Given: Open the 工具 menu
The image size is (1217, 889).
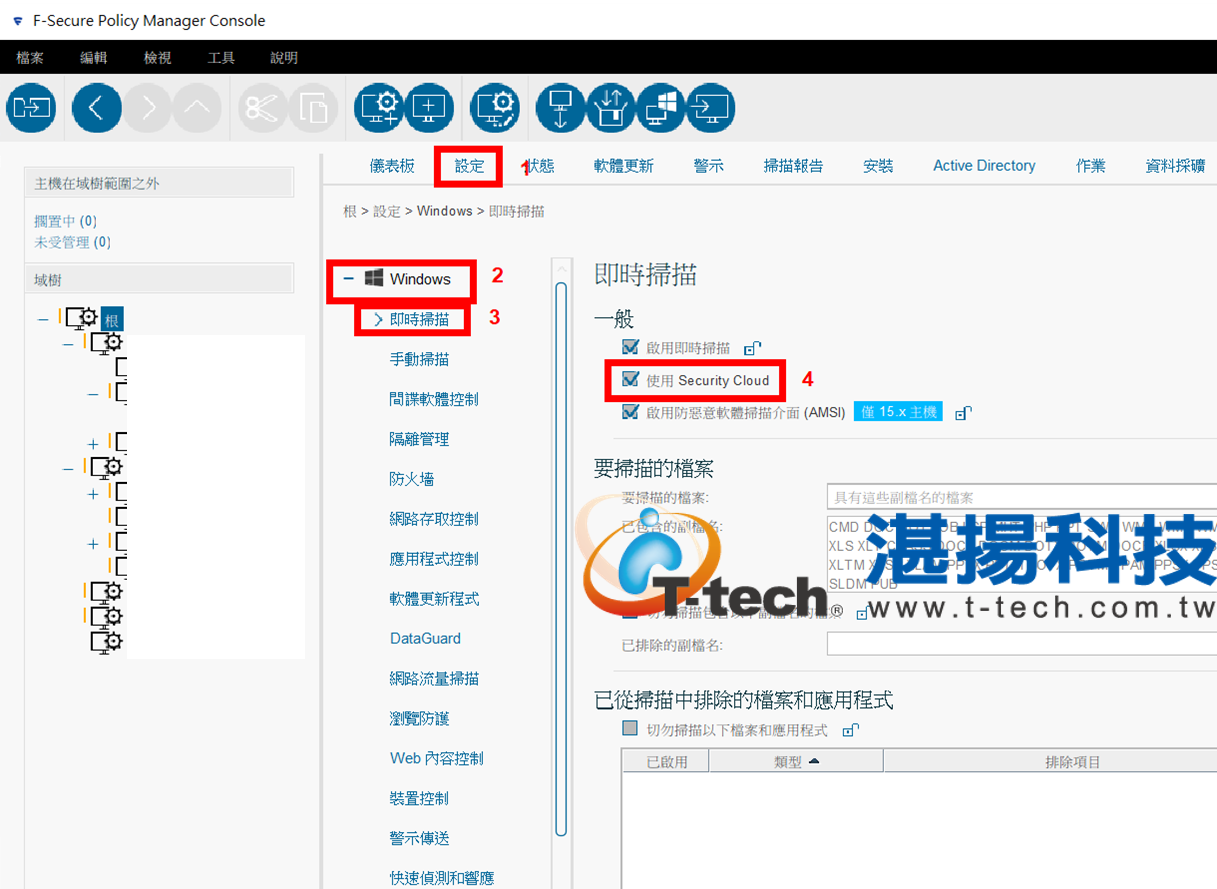Looking at the screenshot, I should (221, 58).
